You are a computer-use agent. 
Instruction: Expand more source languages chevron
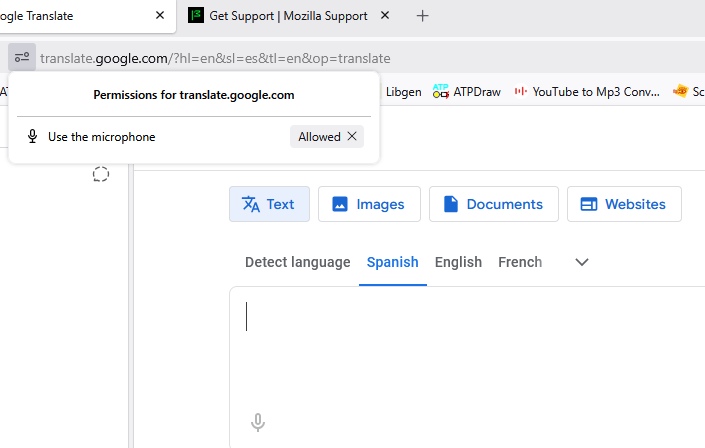coord(582,262)
